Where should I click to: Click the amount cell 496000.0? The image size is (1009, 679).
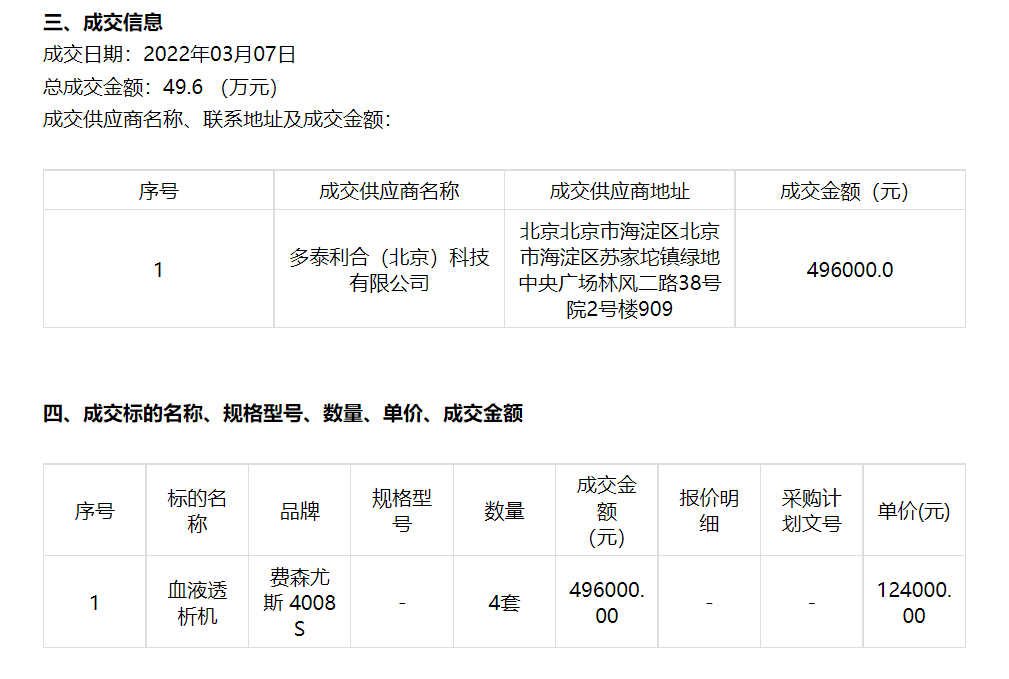click(x=849, y=270)
